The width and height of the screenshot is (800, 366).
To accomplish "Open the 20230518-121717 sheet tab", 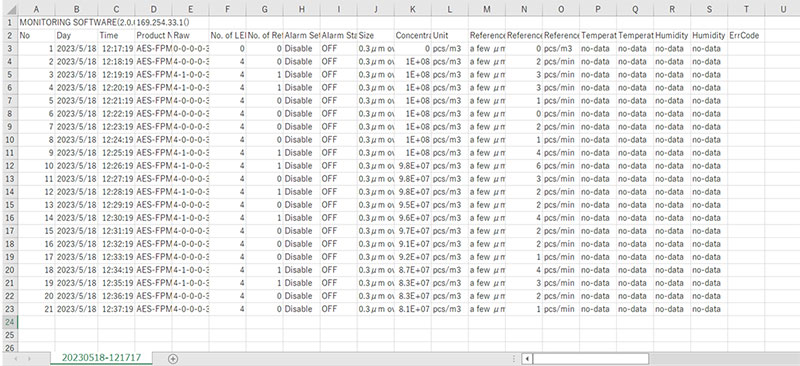I will 102,358.
